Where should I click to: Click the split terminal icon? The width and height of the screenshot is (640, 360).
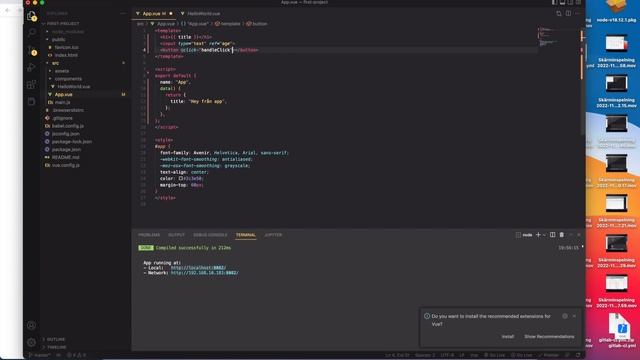552,235
